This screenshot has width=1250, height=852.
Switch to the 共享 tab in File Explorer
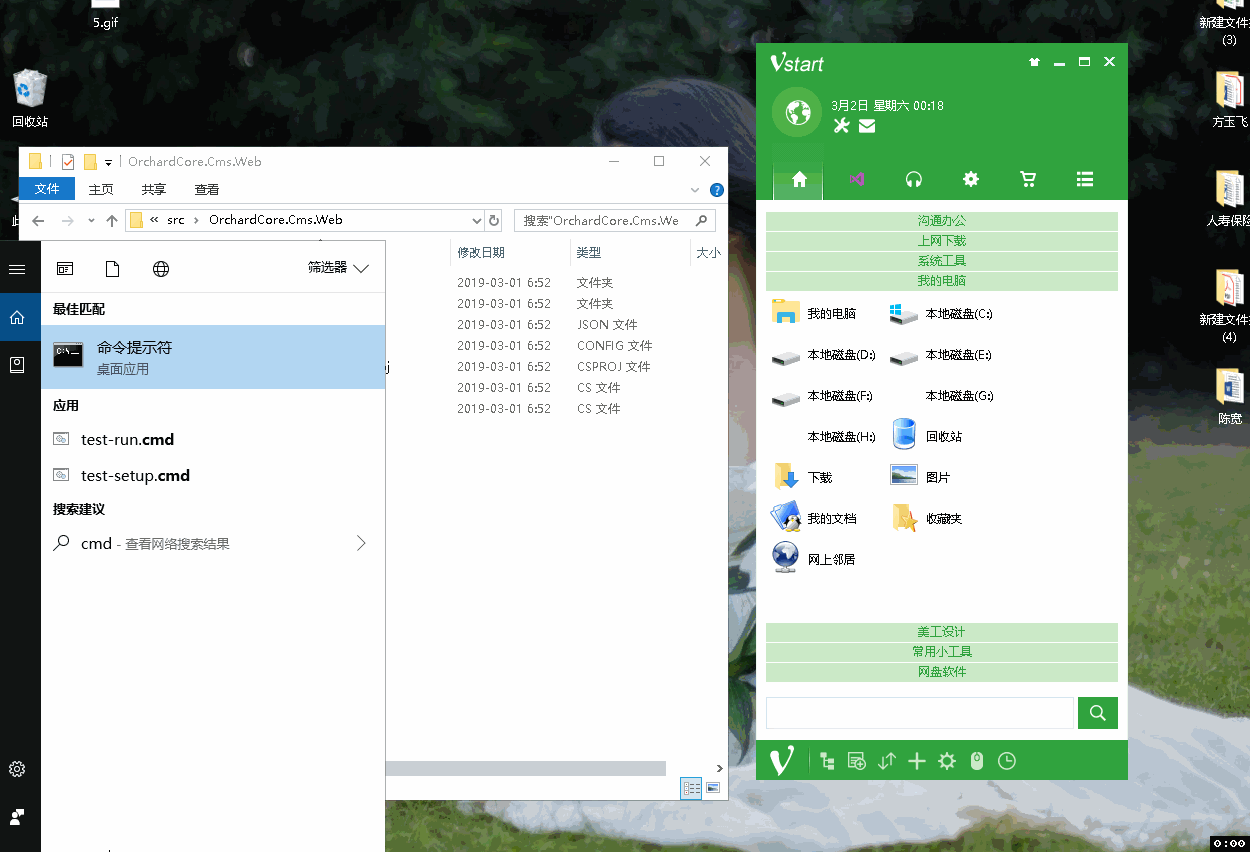(155, 188)
